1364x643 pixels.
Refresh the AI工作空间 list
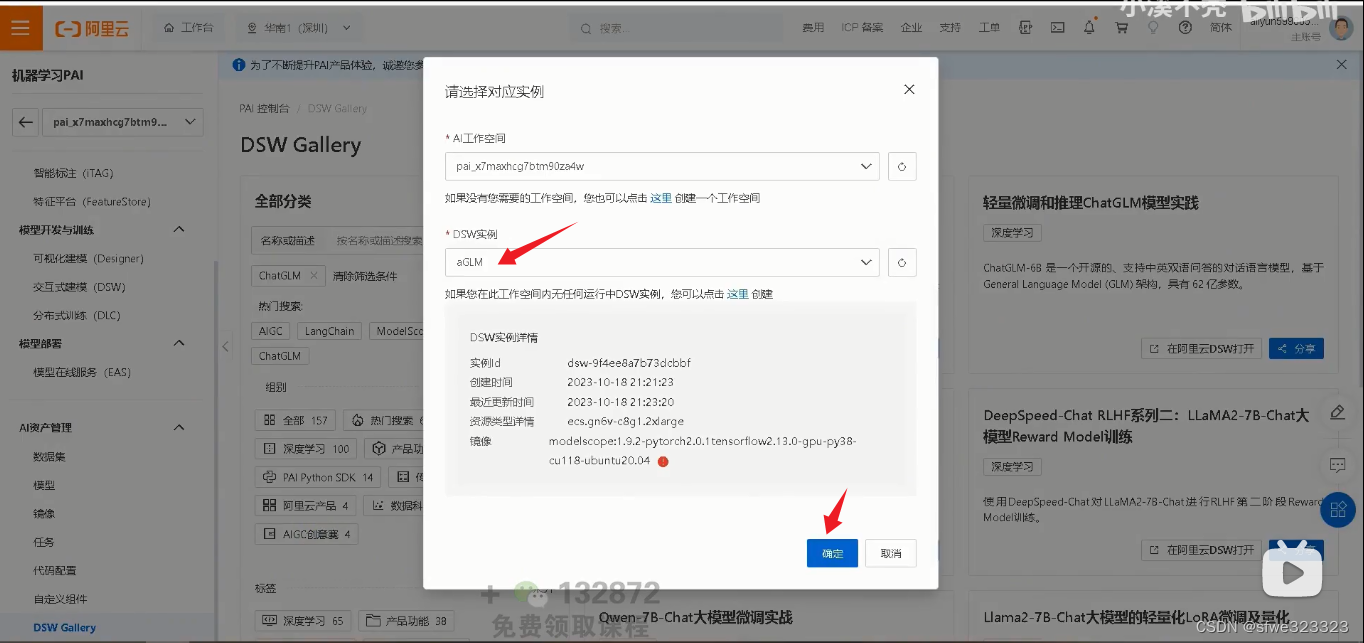pos(902,166)
